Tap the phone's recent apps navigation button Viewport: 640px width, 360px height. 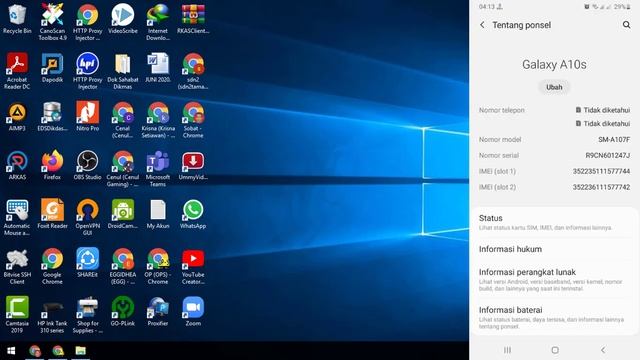[x=507, y=350]
